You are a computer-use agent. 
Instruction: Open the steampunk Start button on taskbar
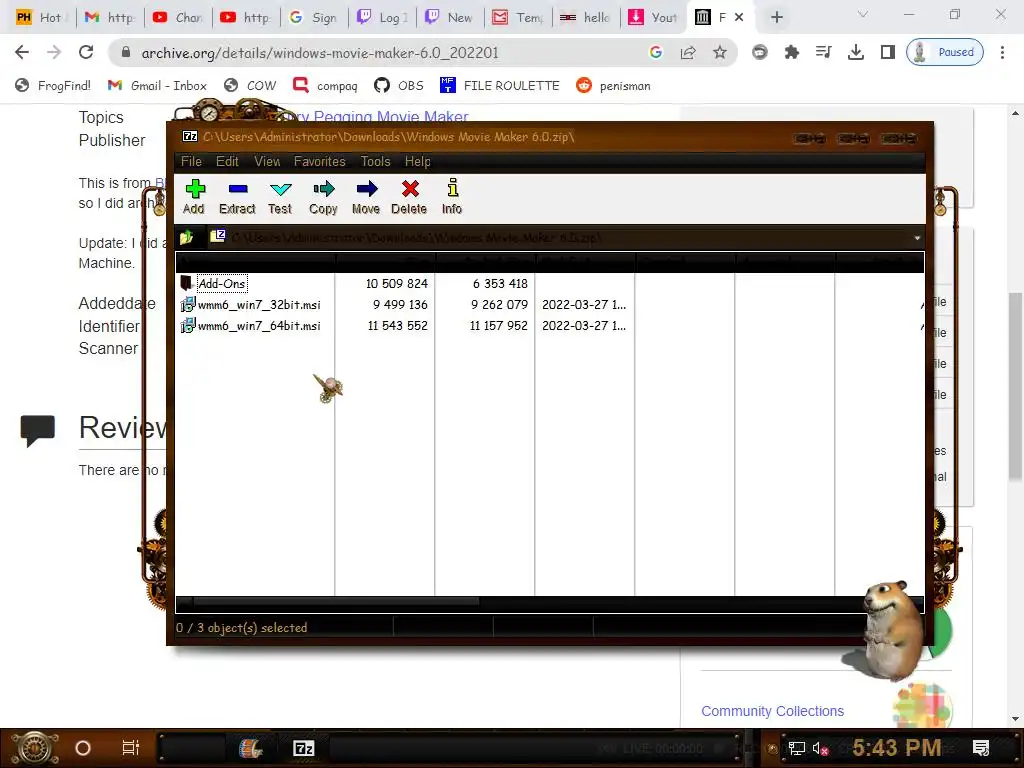coord(34,748)
